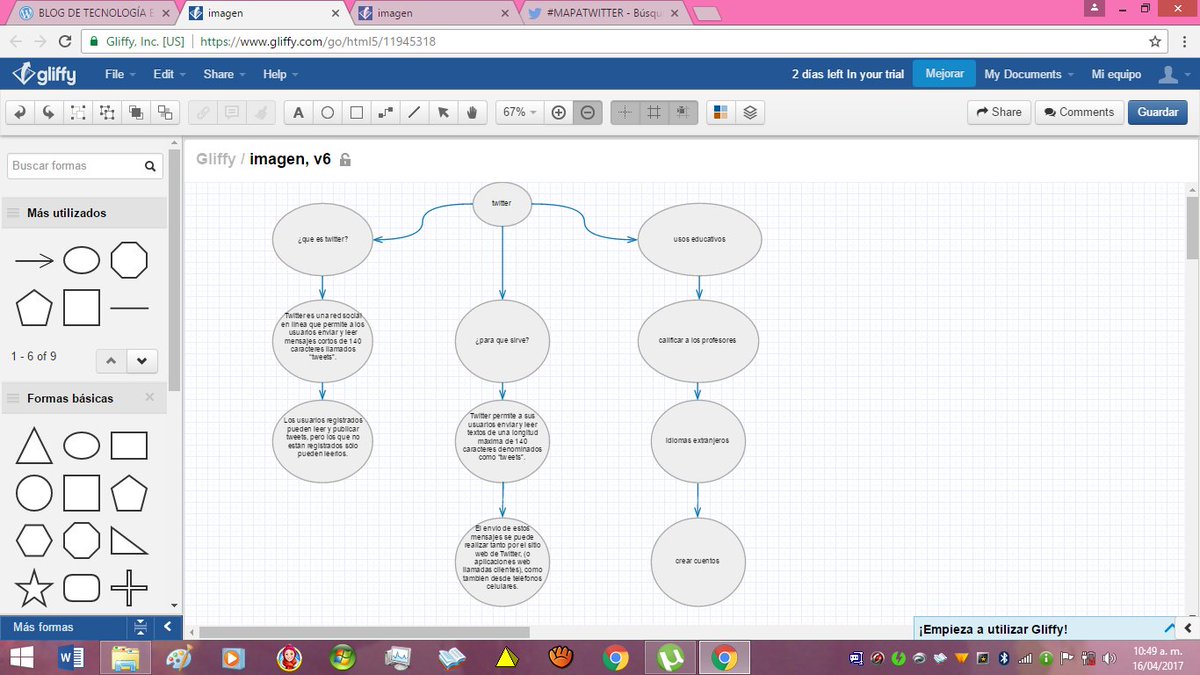The width and height of the screenshot is (1200, 675).
Task: Select the Text tool (A icon)
Action: pos(298,112)
